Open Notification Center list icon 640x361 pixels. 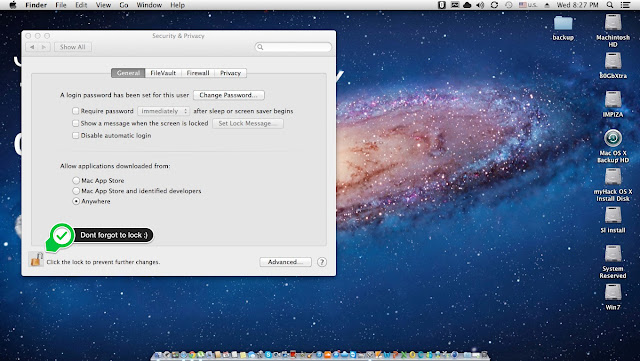coord(625,5)
